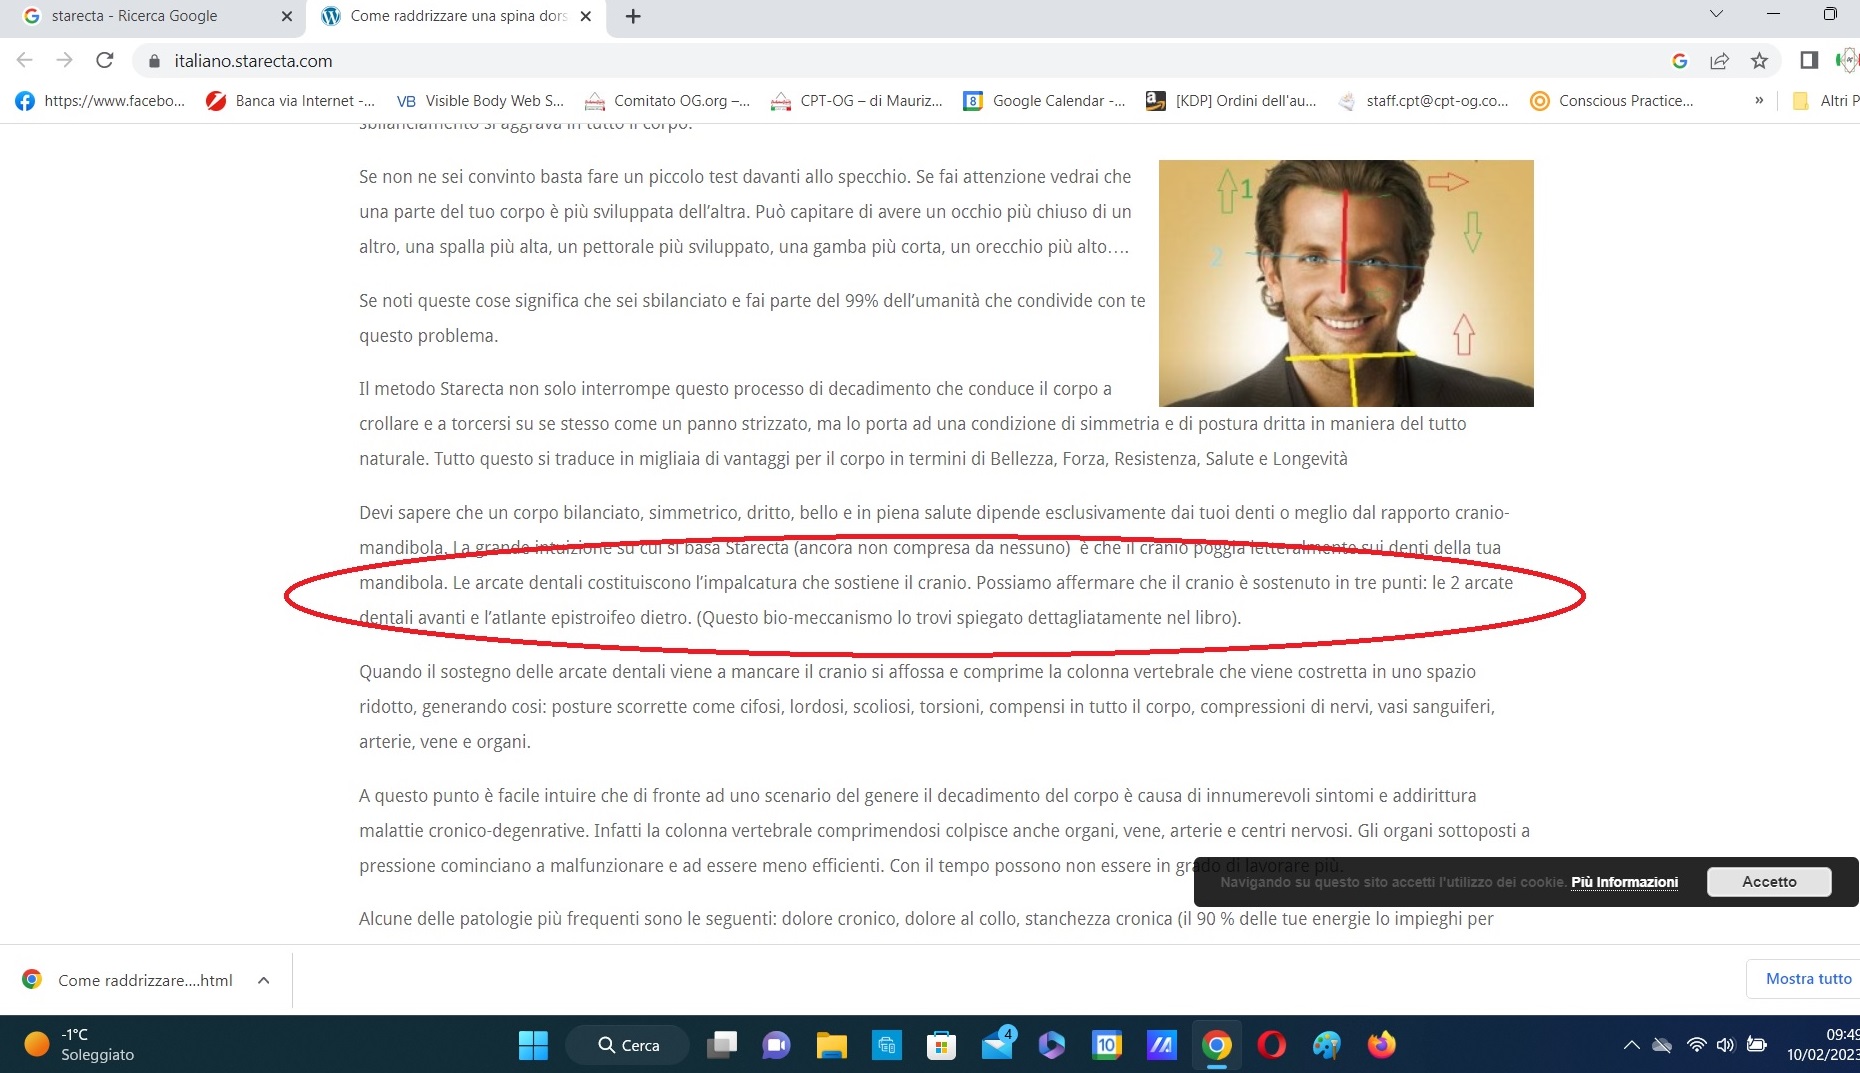Open Opera browser from taskbar
Screen dimensions: 1860x1073
[1272, 1045]
